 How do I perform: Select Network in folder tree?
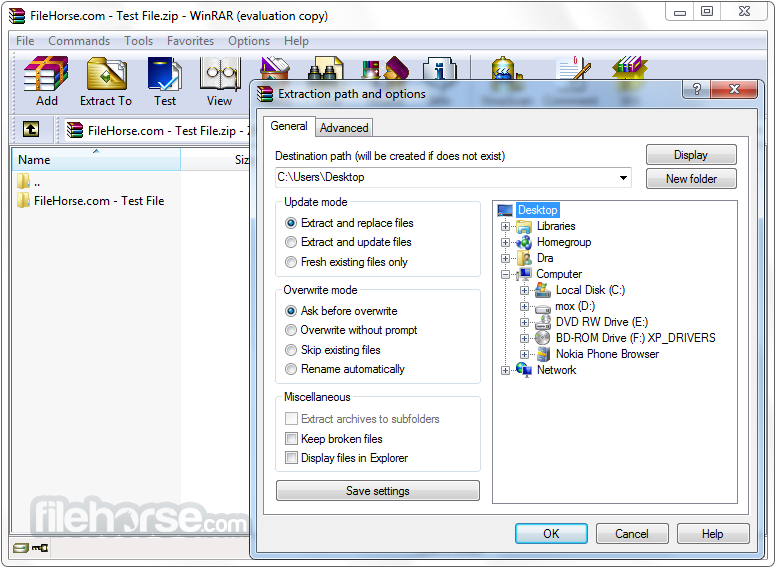[556, 370]
